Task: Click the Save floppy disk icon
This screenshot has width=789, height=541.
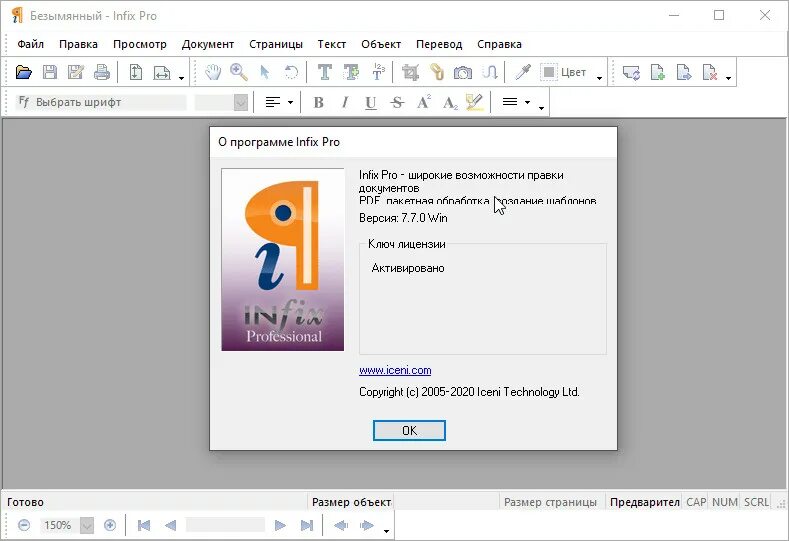Action: coord(50,72)
